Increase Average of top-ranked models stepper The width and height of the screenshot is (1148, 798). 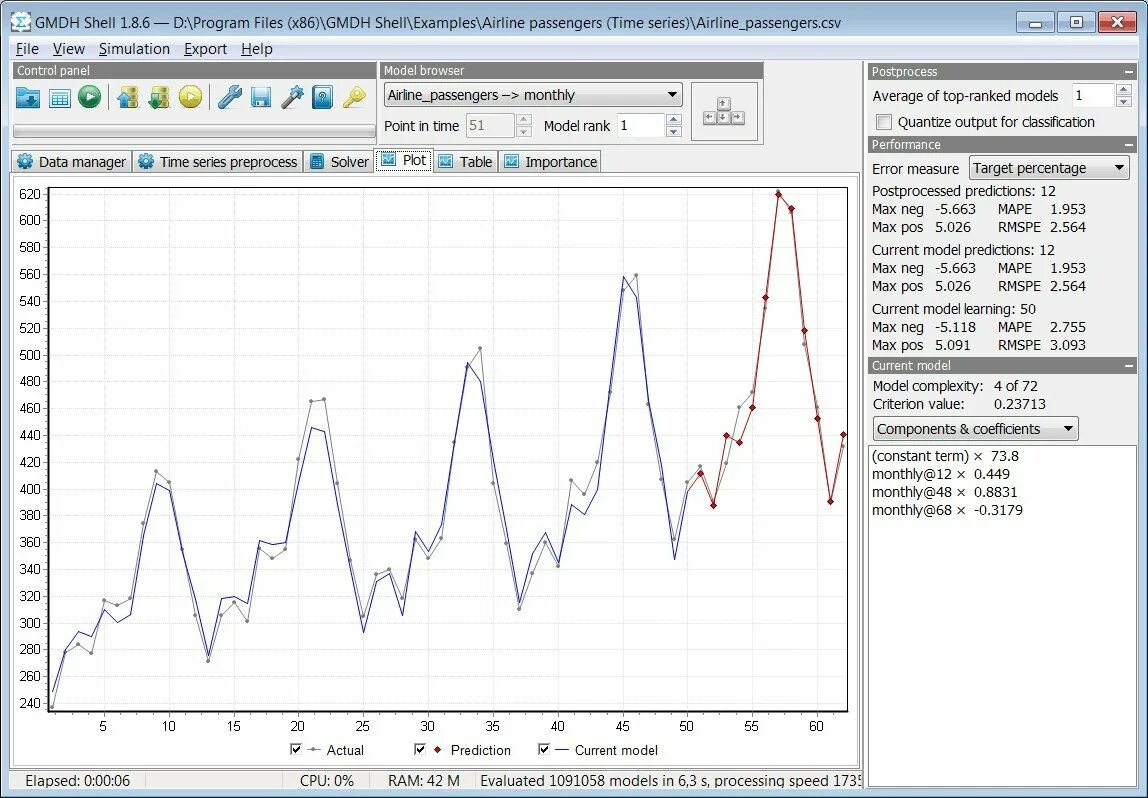point(1125,89)
